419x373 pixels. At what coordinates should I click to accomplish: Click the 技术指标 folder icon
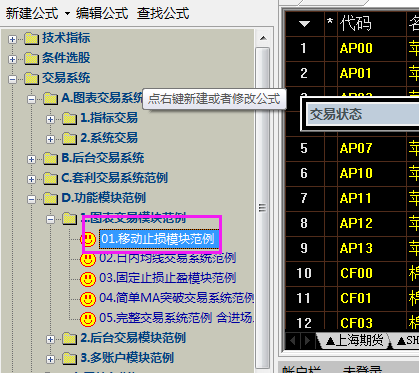pos(32,39)
